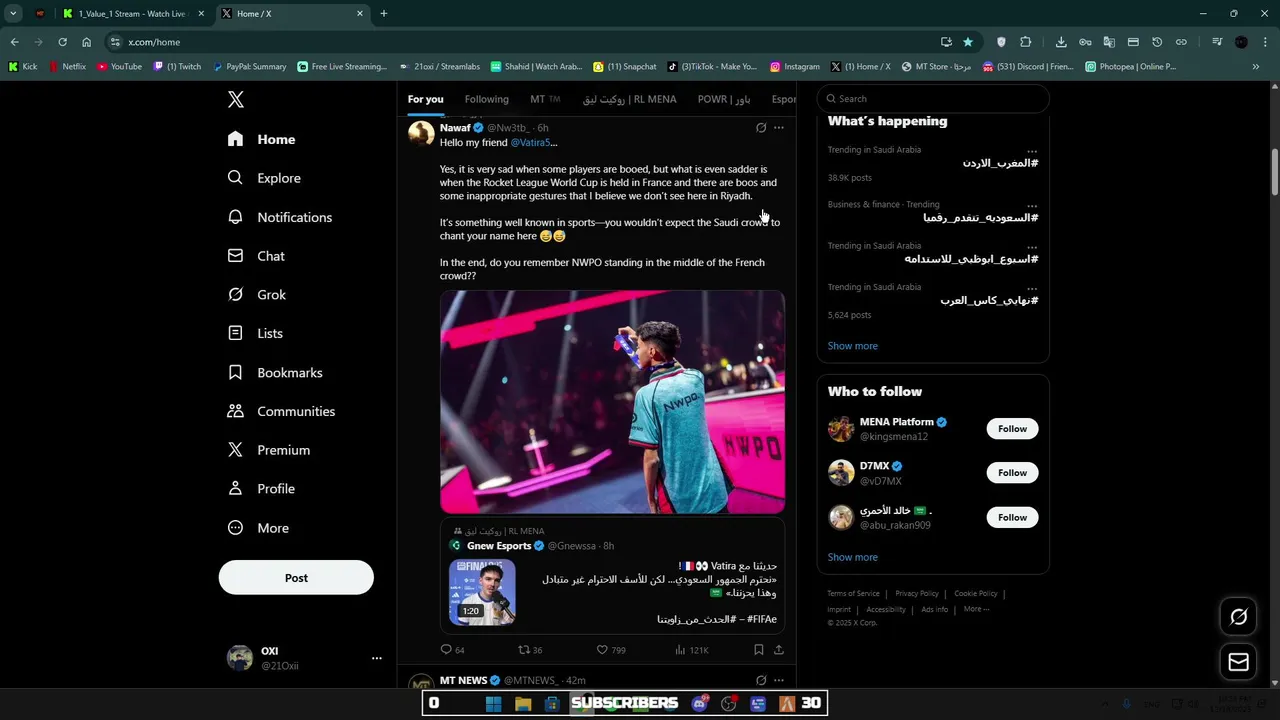Expand the hidden bookmarks chevron
This screenshot has width=1280, height=720.
(x=1256, y=67)
